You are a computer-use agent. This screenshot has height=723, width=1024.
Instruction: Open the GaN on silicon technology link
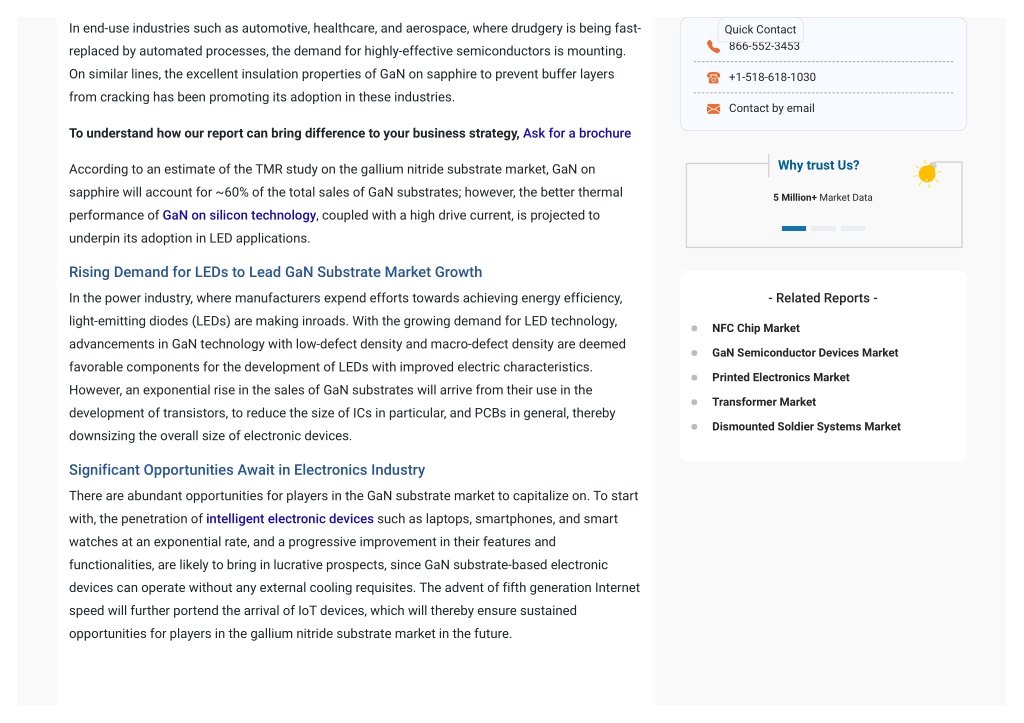(239, 216)
